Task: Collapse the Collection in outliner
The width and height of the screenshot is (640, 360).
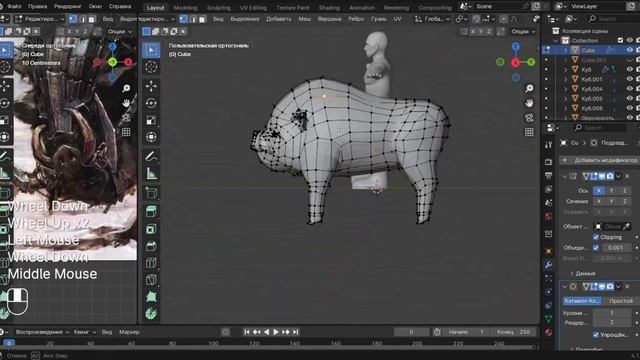Action: [x=556, y=40]
